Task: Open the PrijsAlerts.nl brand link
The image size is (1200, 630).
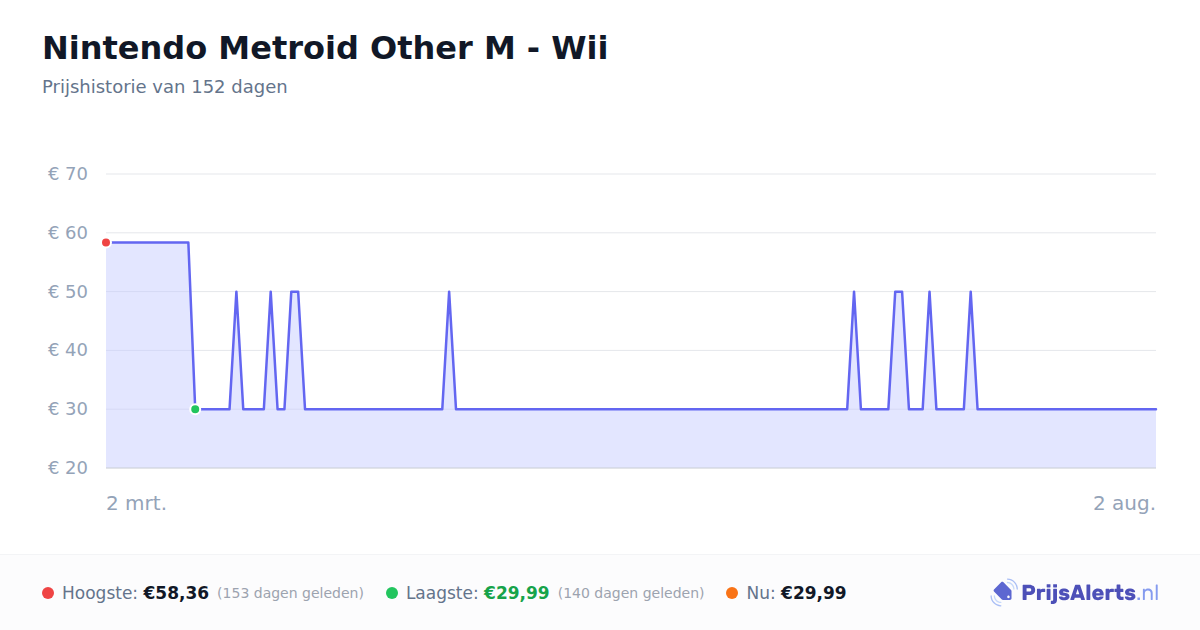Action: 1075,593
